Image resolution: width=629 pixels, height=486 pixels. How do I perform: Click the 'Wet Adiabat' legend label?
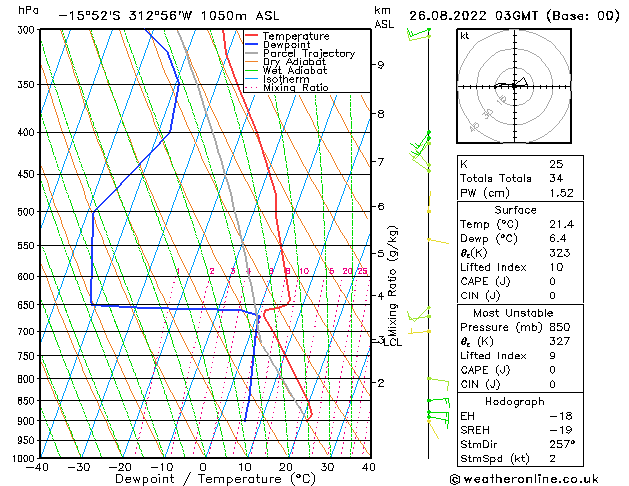pyautogui.click(x=295, y=71)
